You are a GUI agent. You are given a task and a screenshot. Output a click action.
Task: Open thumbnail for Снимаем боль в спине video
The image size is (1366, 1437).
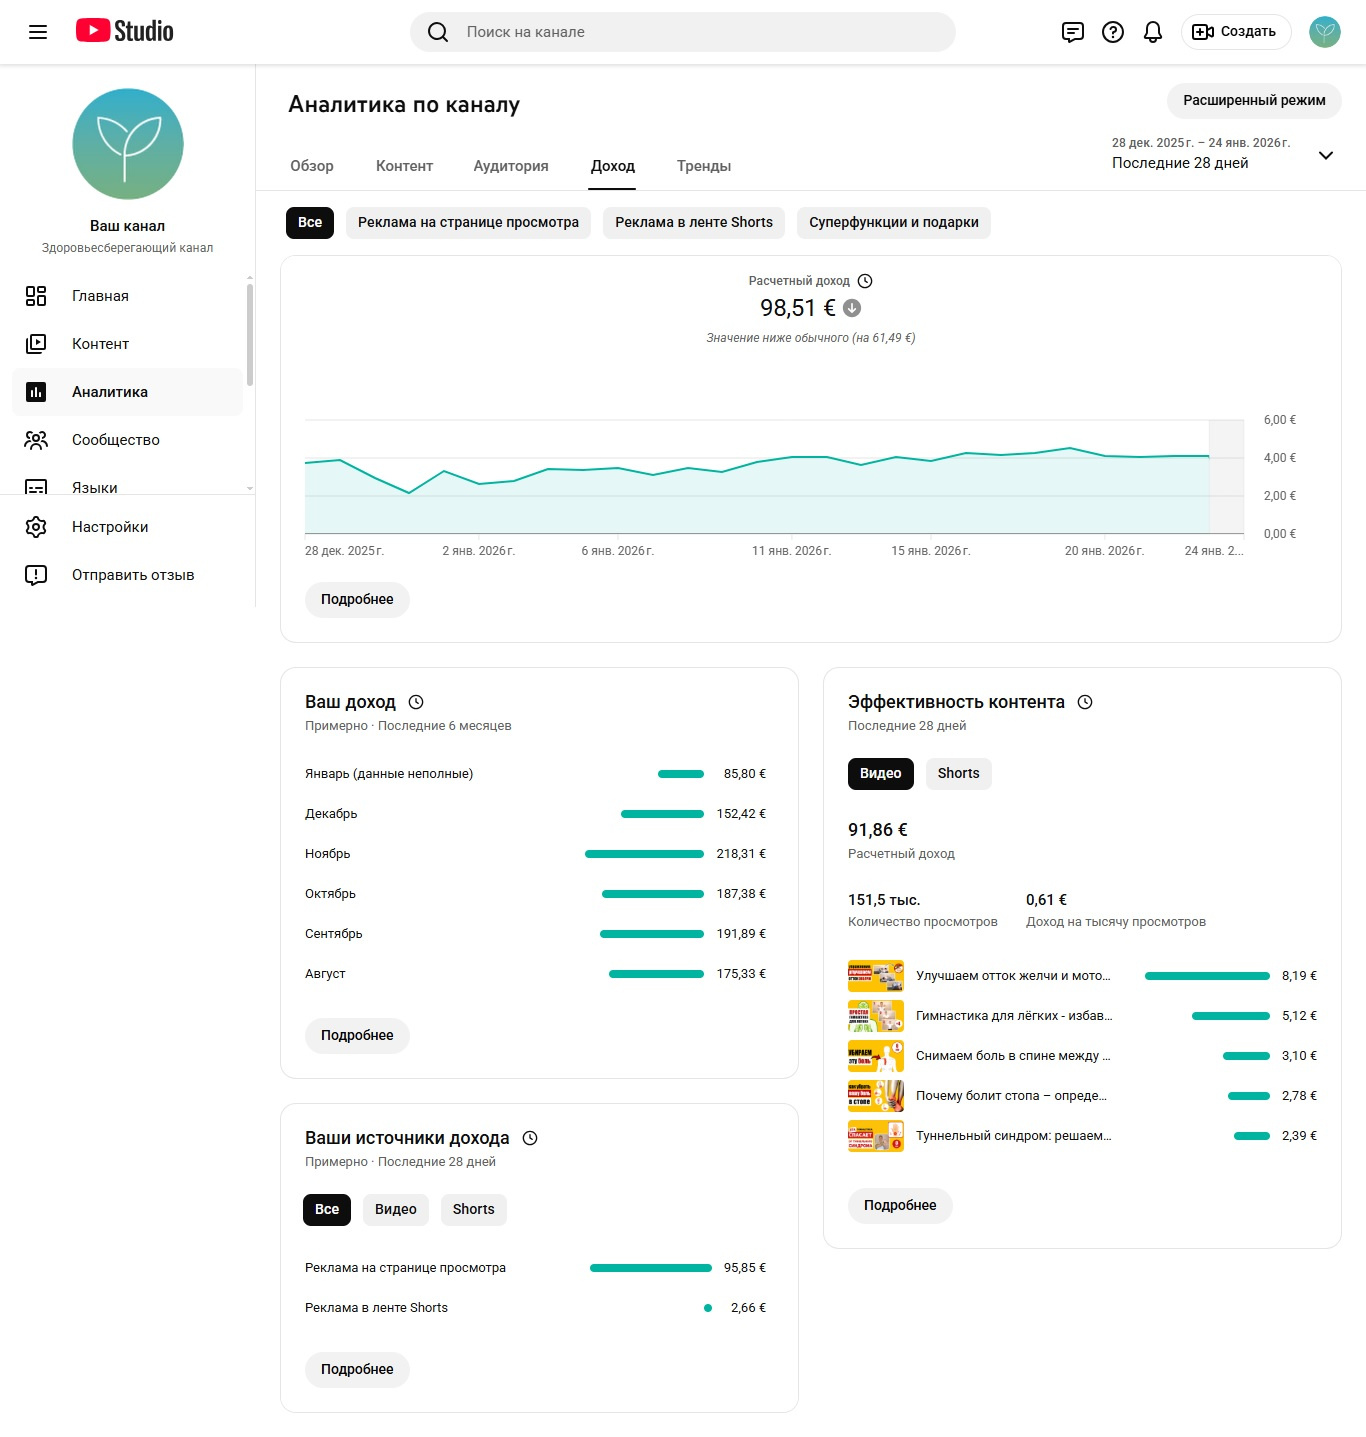click(876, 1056)
